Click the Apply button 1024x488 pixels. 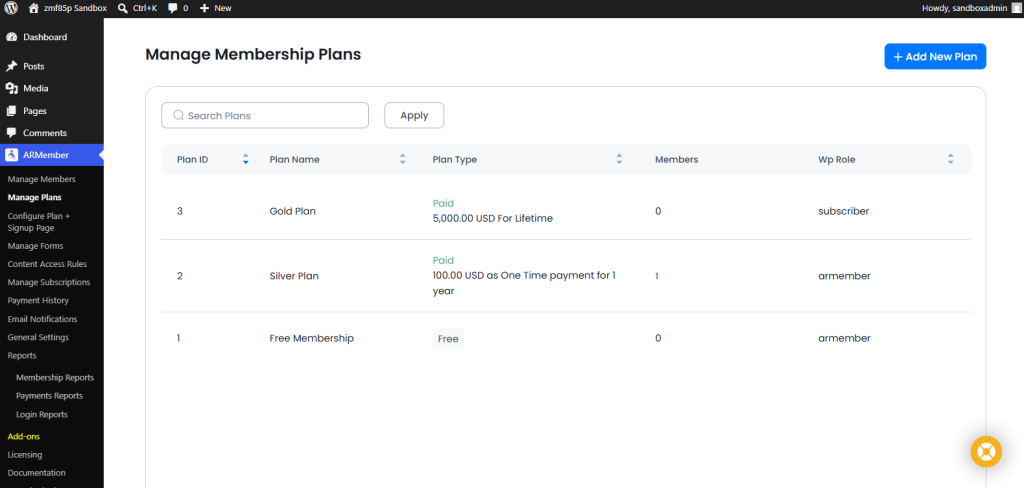point(414,115)
